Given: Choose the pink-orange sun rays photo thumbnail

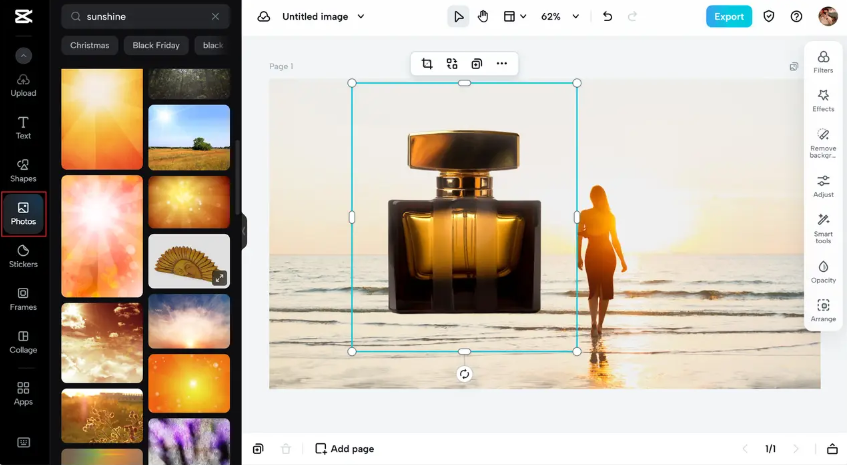Looking at the screenshot, I should [x=102, y=236].
